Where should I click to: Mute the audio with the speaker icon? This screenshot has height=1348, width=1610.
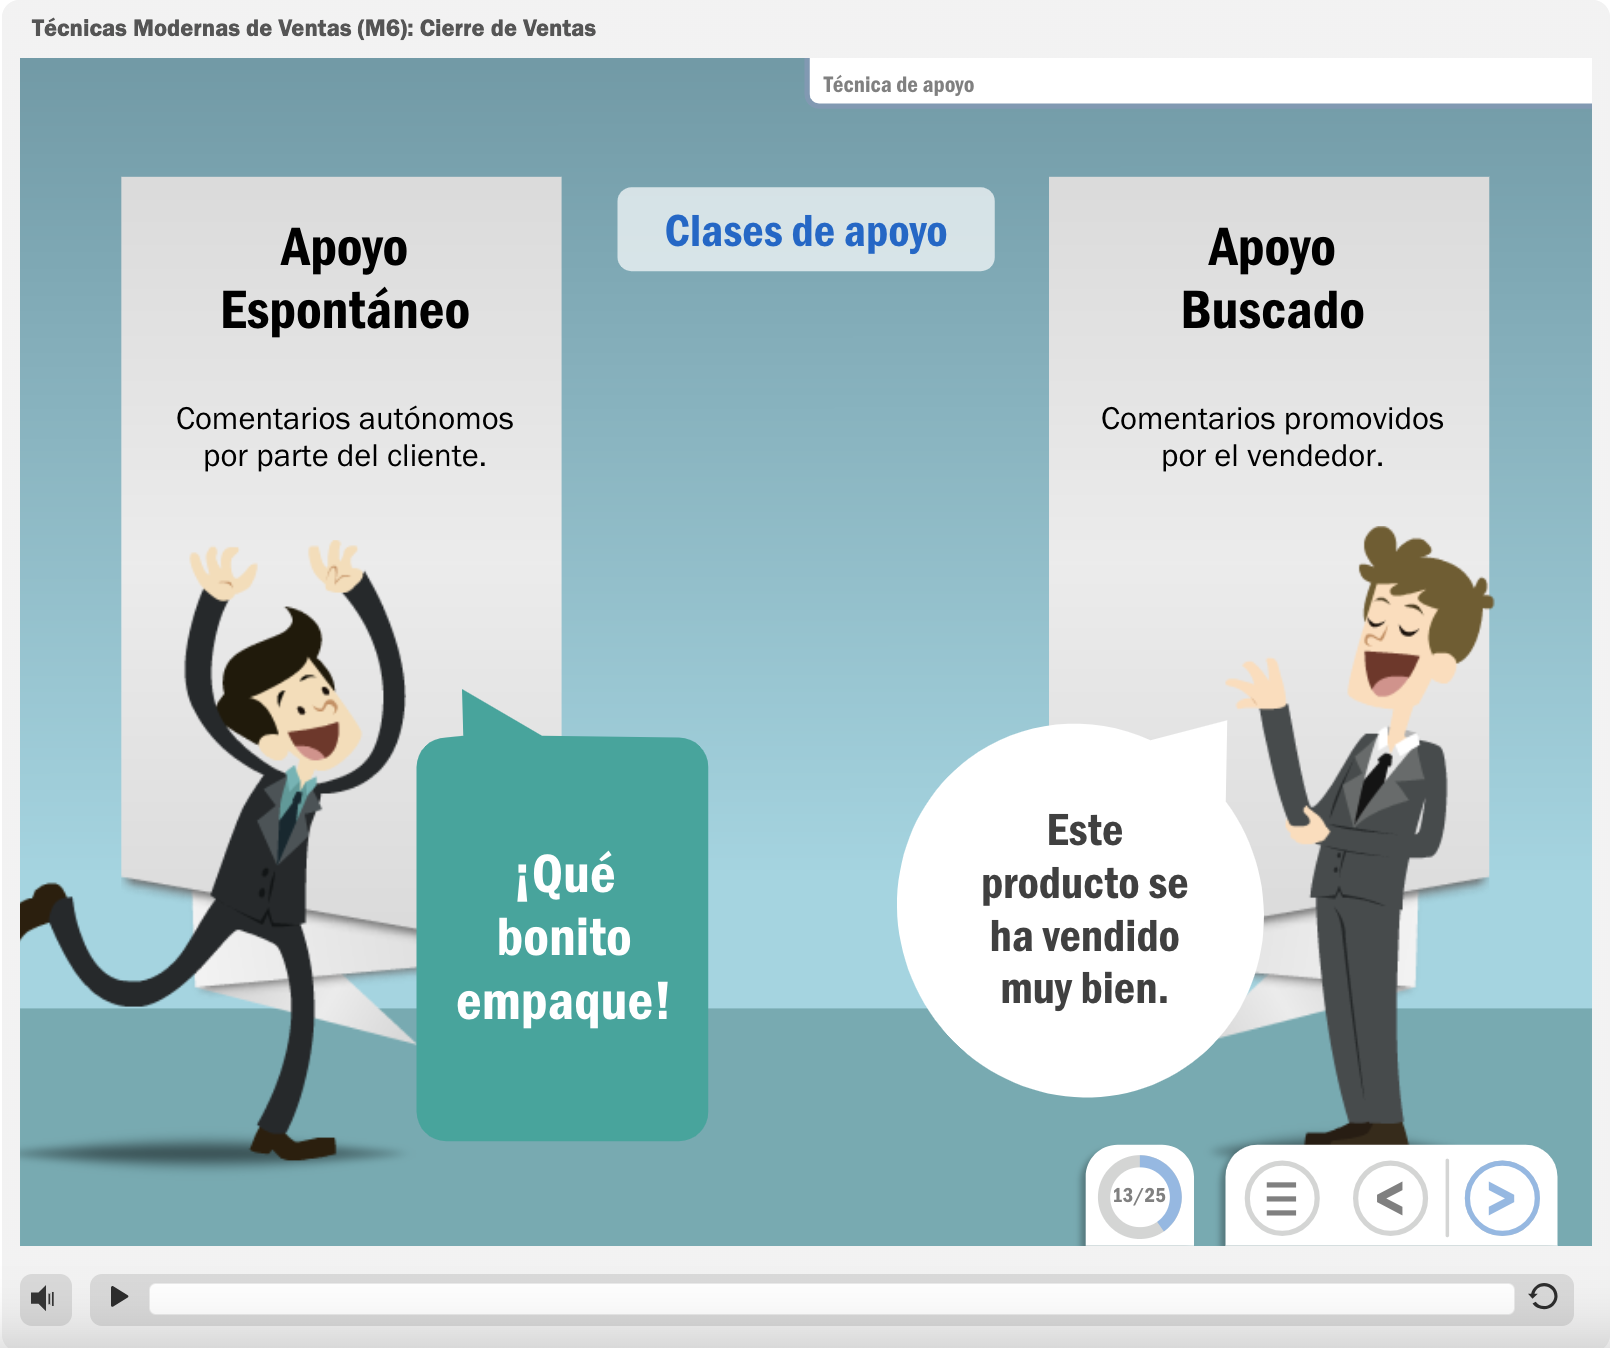44,1298
